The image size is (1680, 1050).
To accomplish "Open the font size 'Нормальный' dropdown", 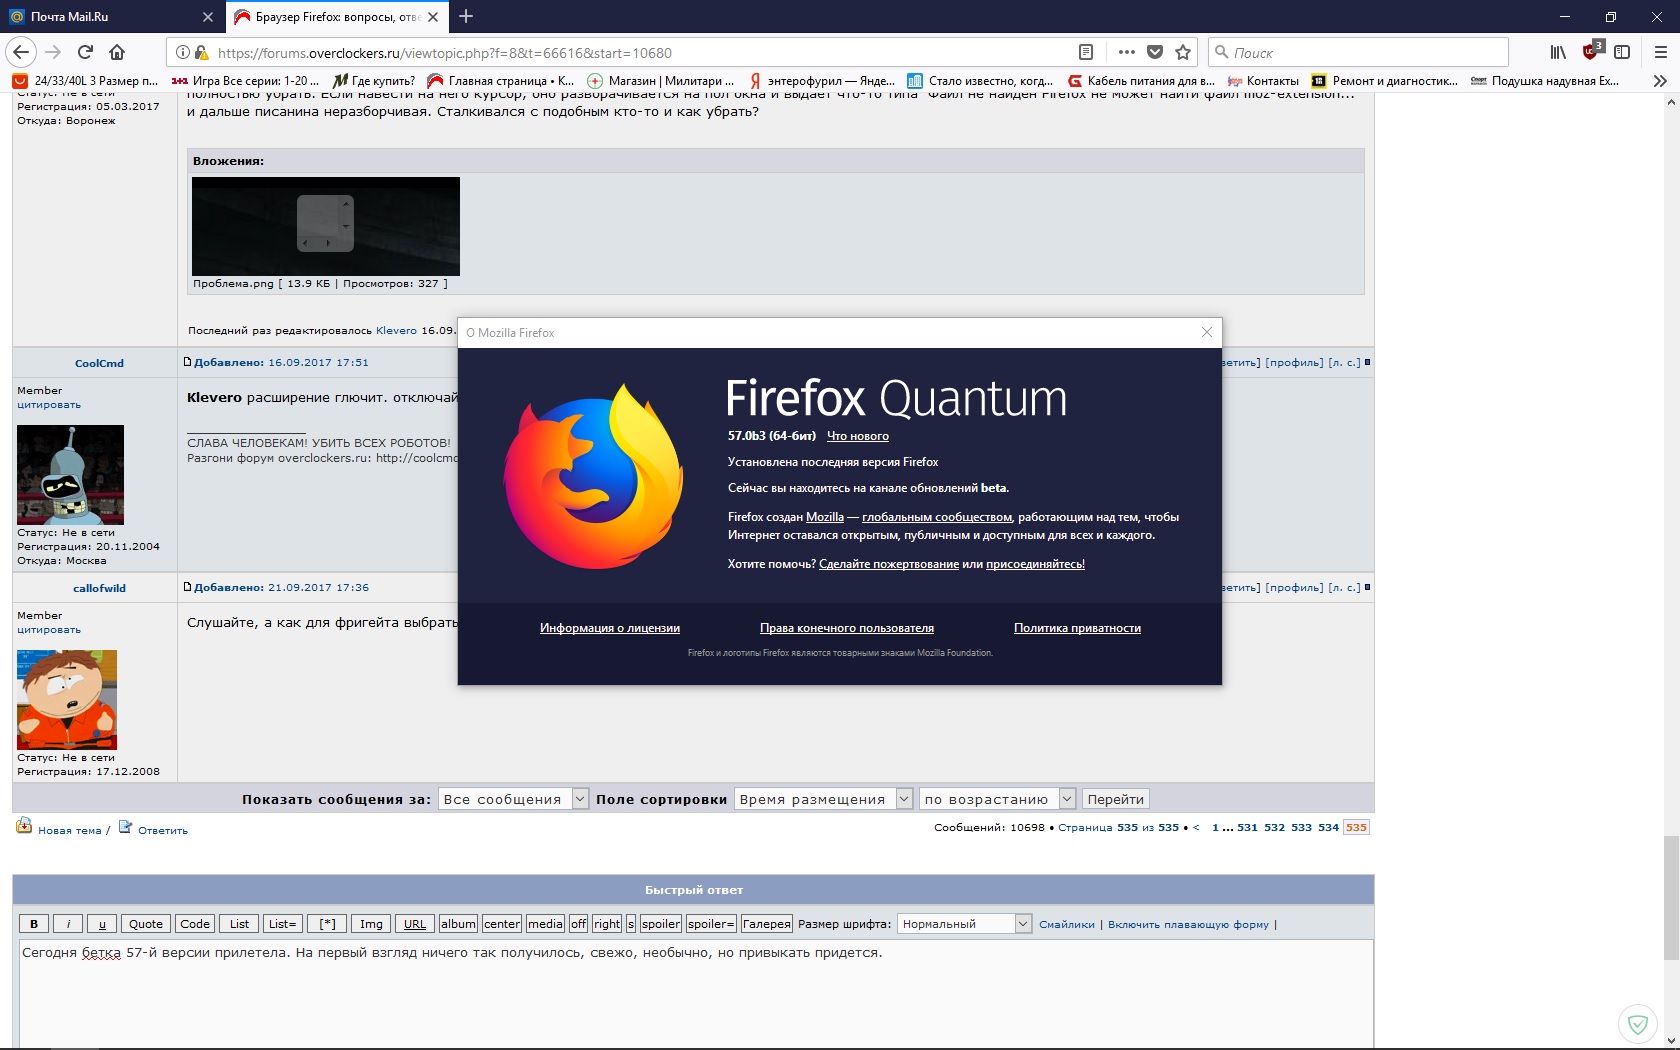I will pos(964,924).
